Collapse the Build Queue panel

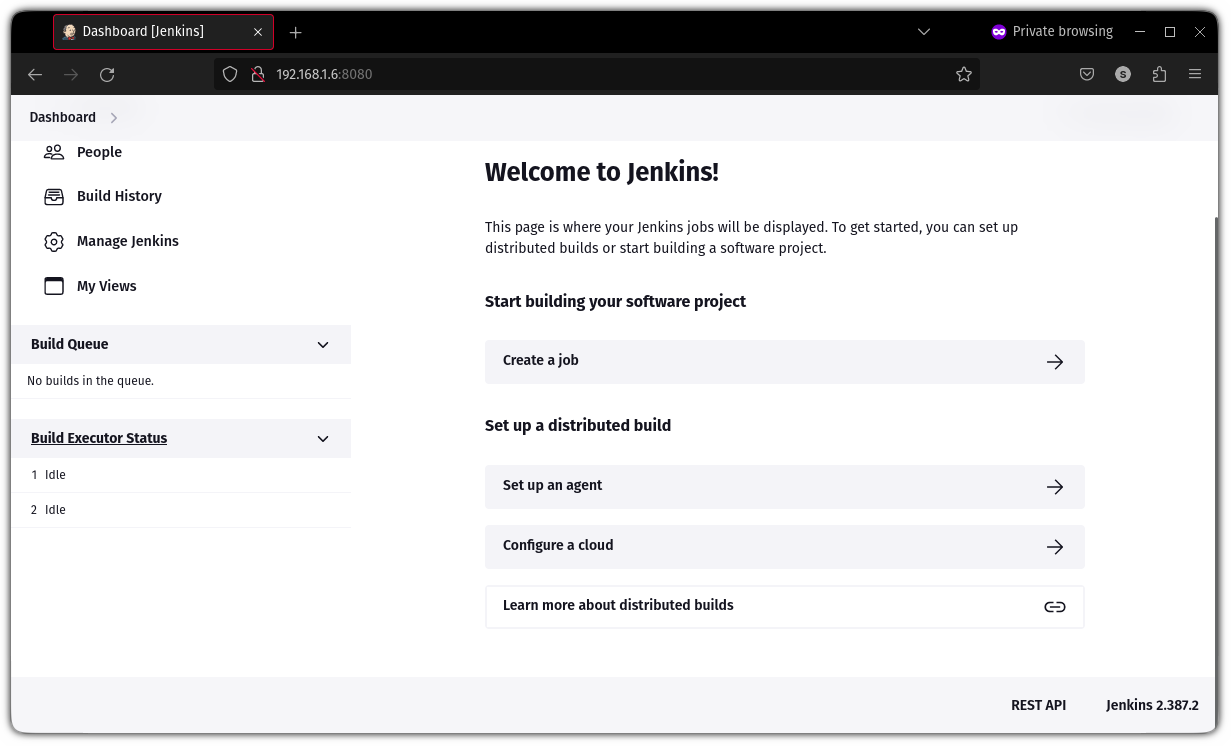tap(322, 344)
